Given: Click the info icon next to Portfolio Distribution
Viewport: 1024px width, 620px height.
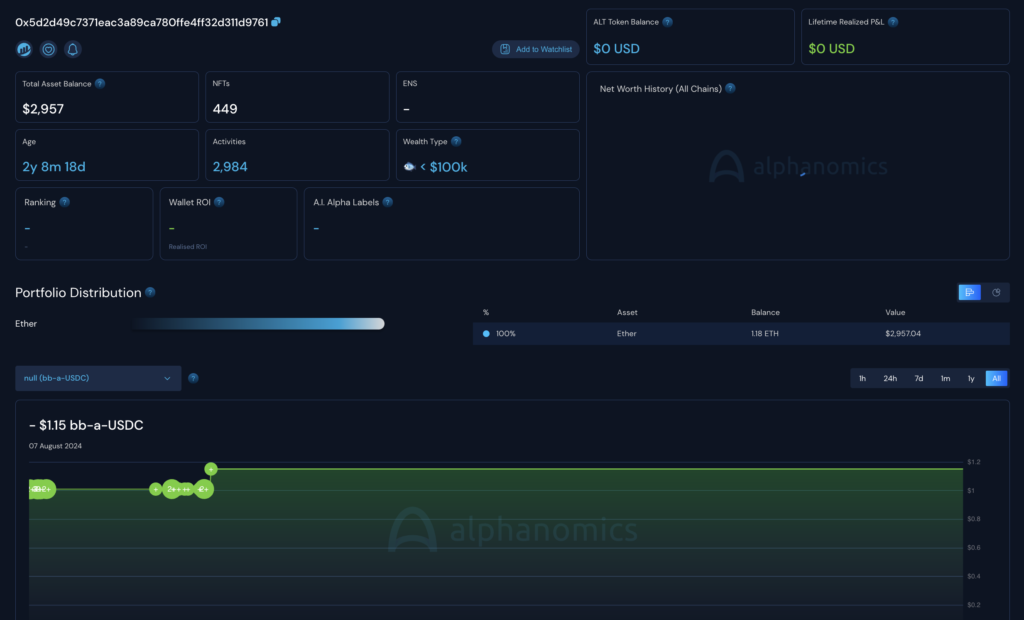Looking at the screenshot, I should (x=150, y=293).
